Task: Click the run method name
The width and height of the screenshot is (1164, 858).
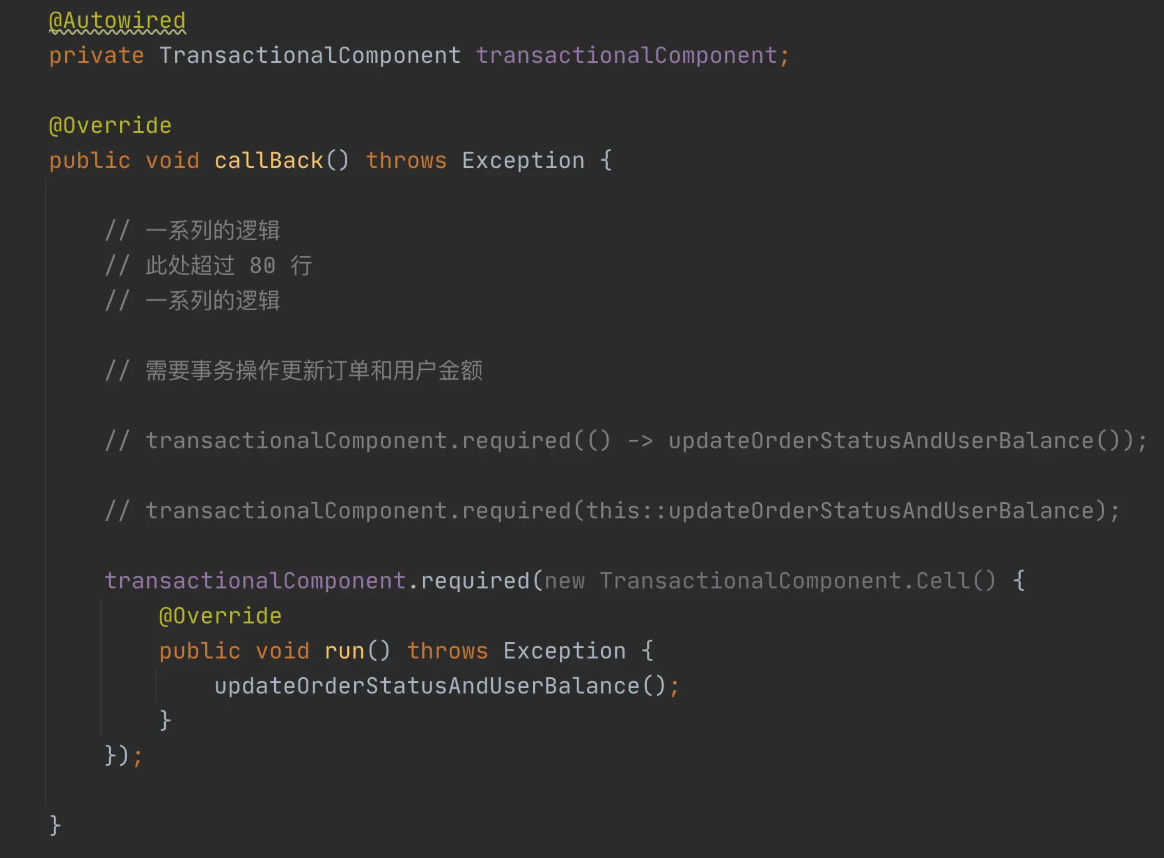Action: 344,651
